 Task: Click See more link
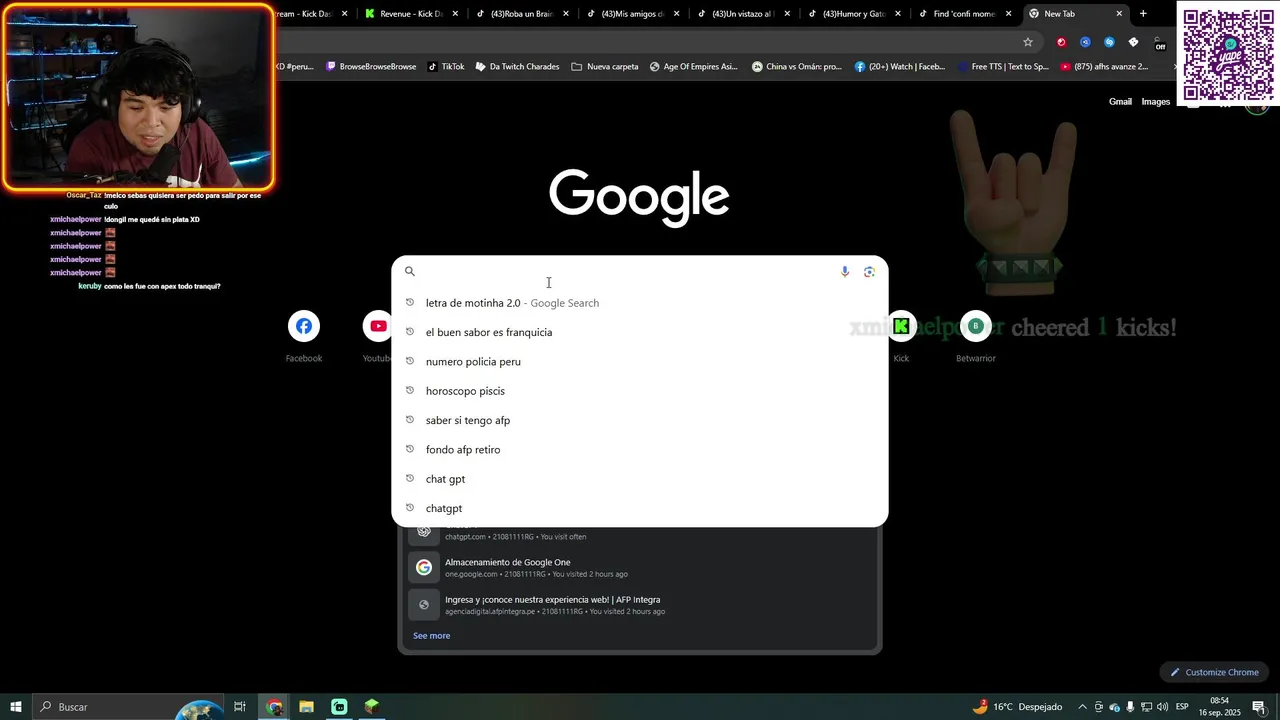[x=432, y=636]
